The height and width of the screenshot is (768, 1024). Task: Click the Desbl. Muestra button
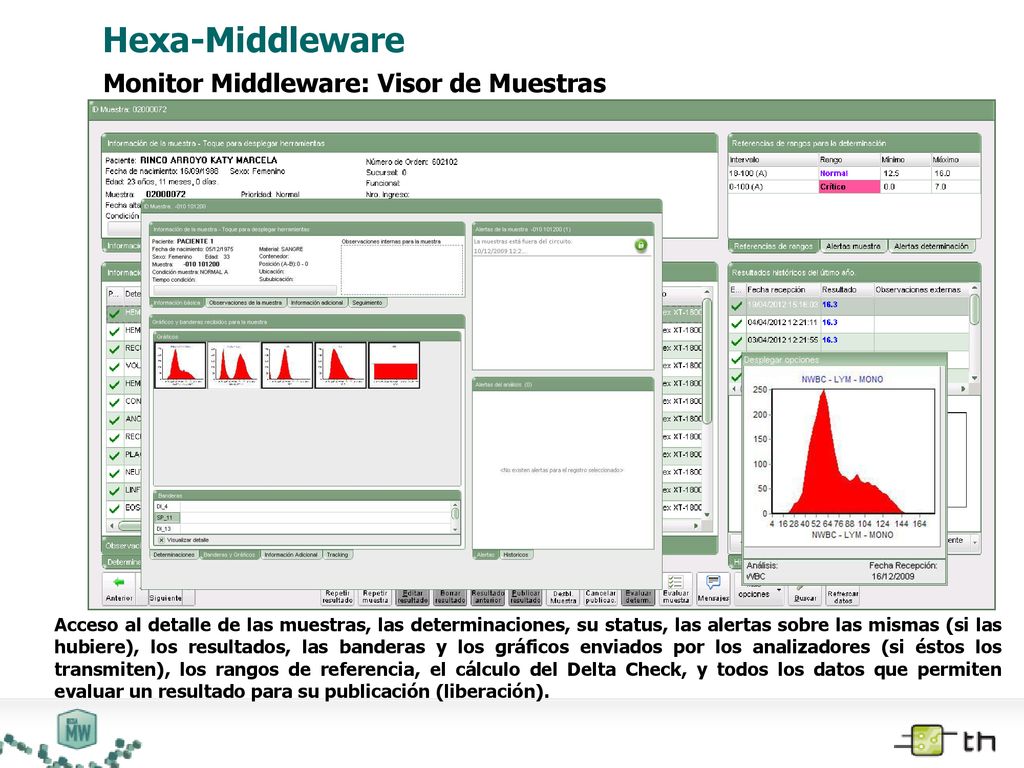pos(563,596)
